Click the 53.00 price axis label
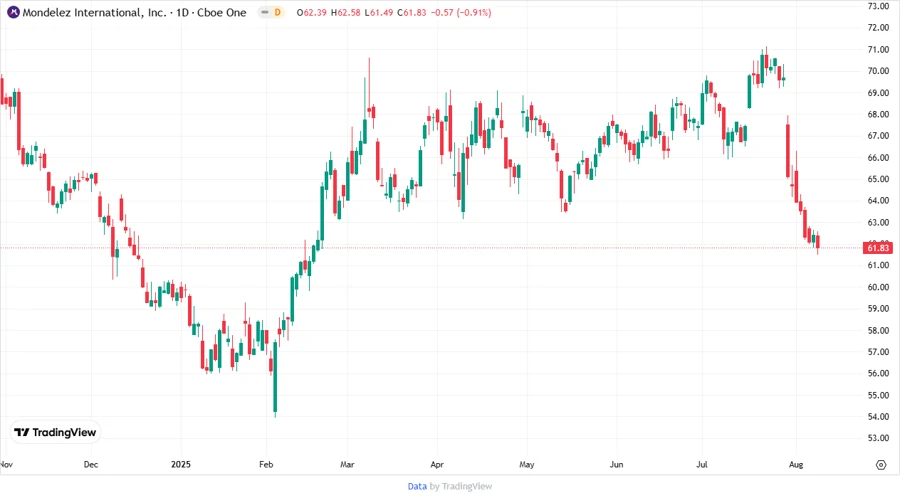Viewport: 900px width, 498px height. pyautogui.click(x=878, y=438)
